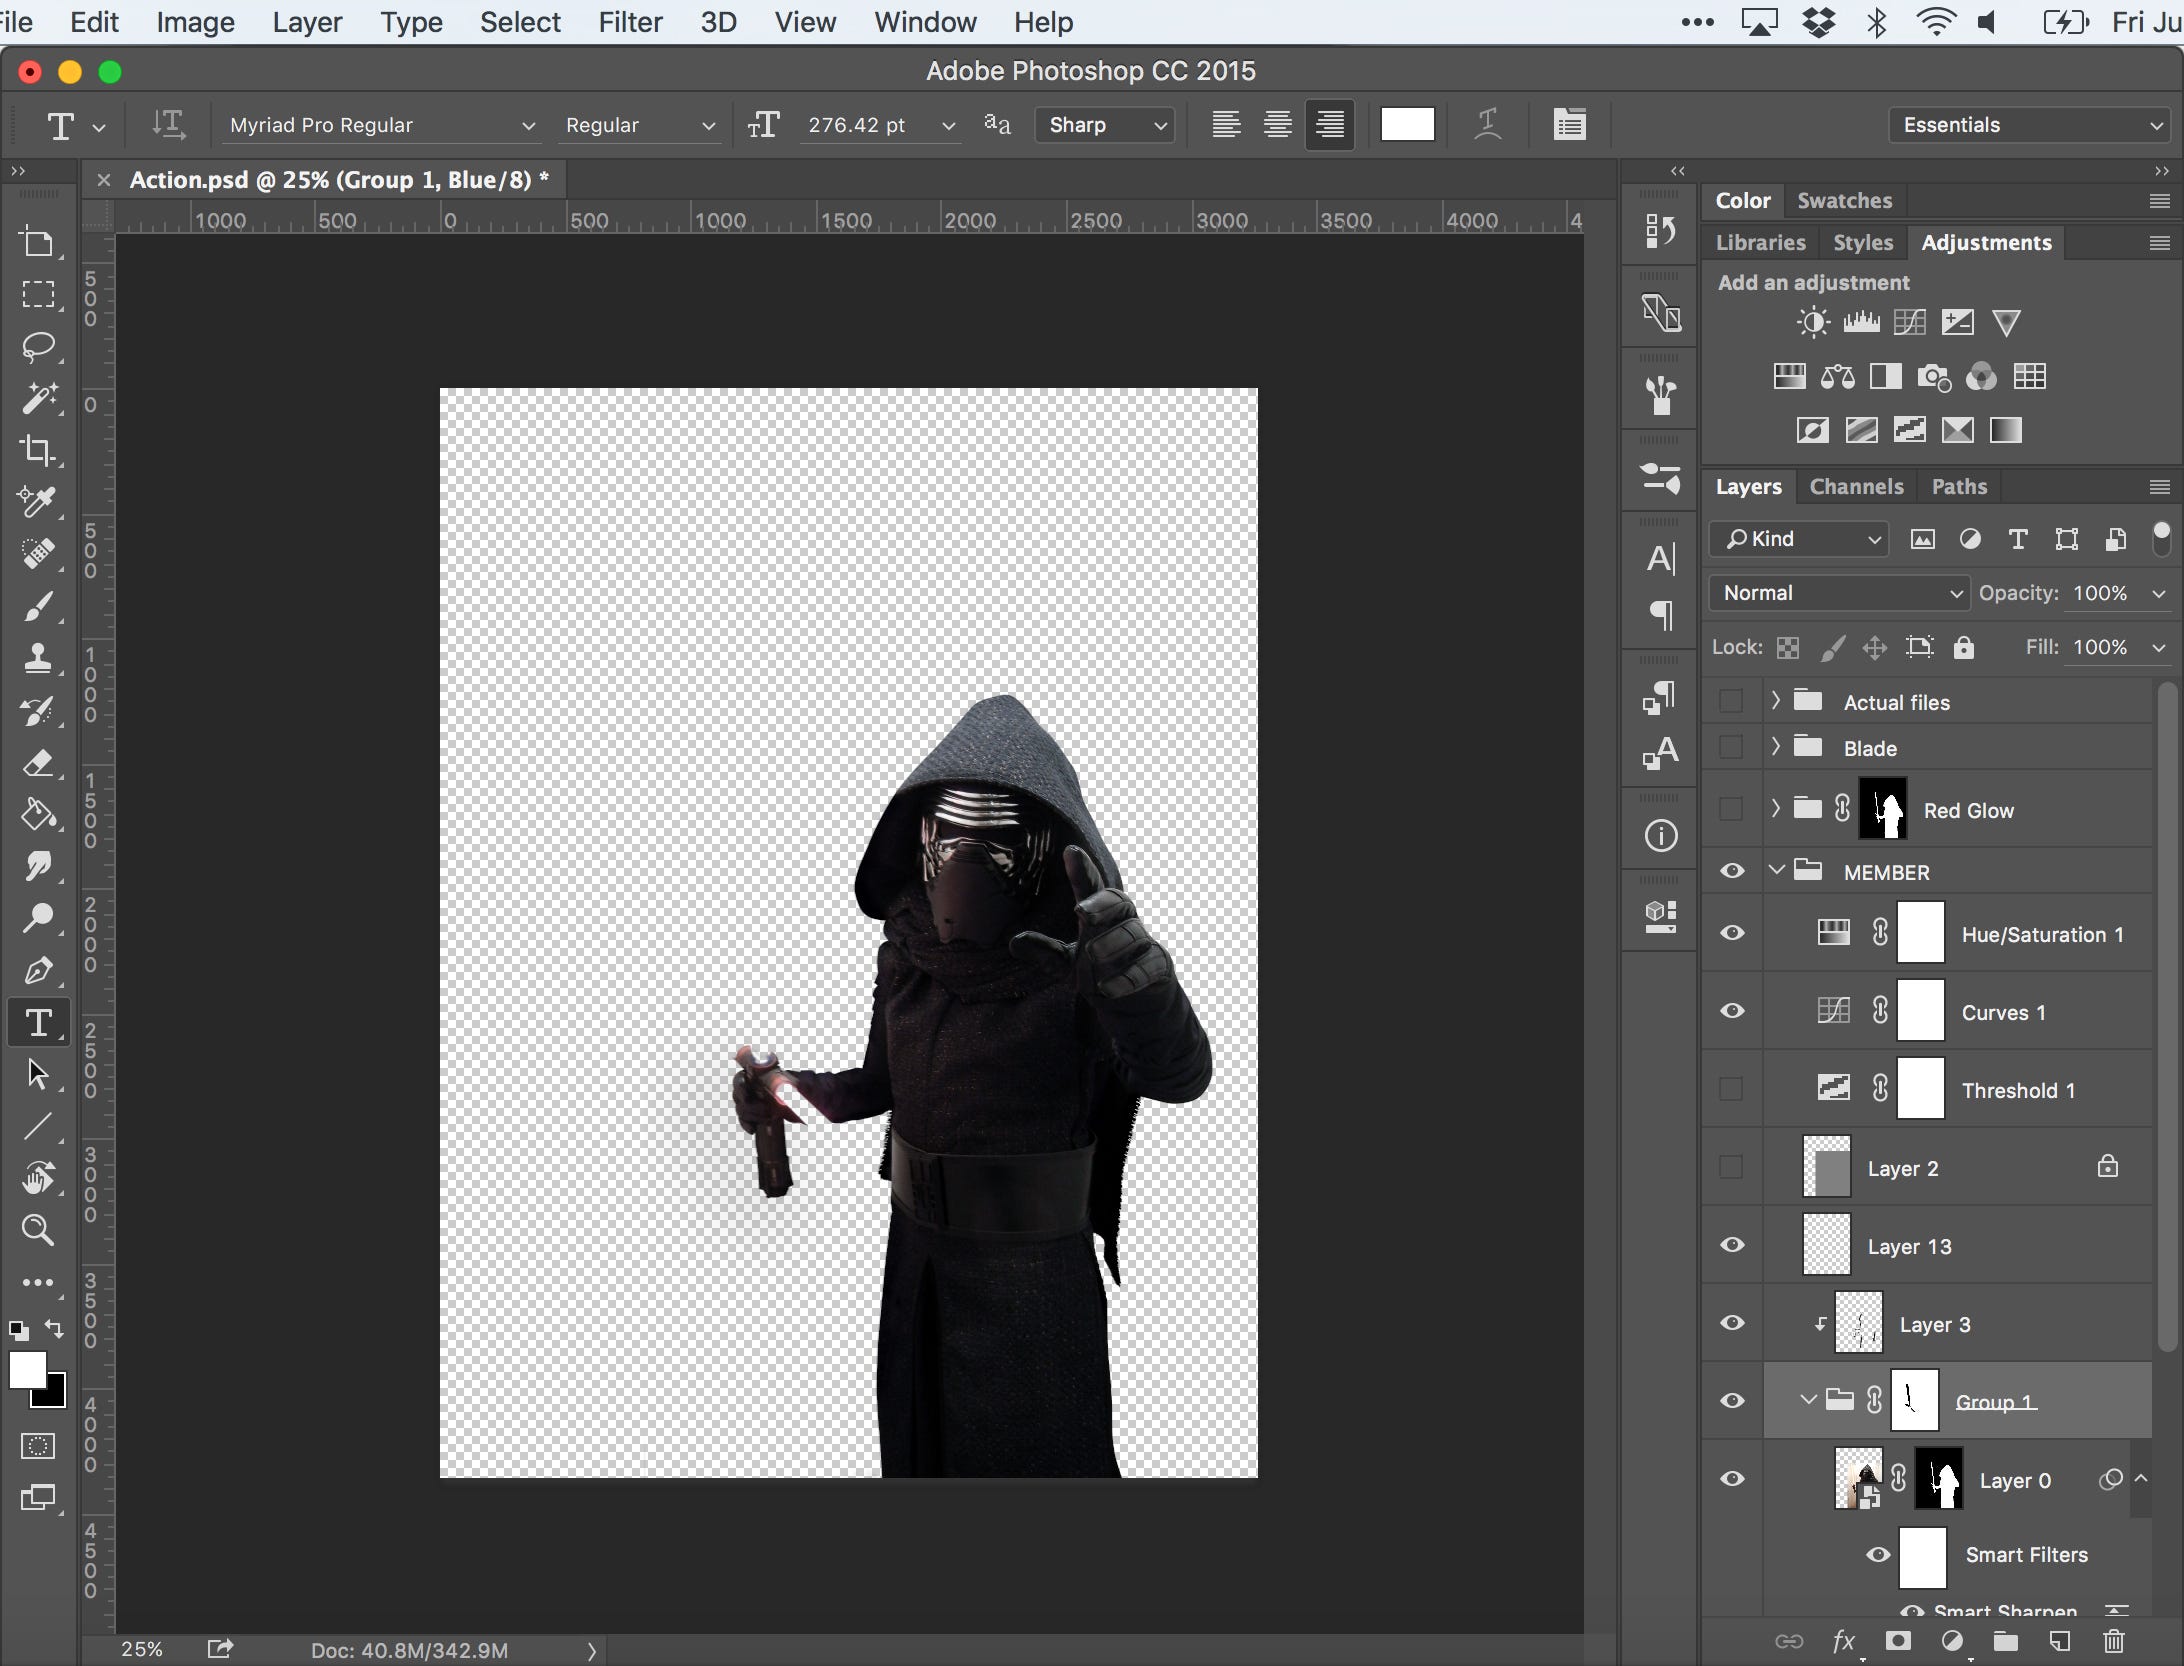Open the anti-aliasing Sharp dropdown
Screen dimensions: 2184x1666
[x=1105, y=125]
